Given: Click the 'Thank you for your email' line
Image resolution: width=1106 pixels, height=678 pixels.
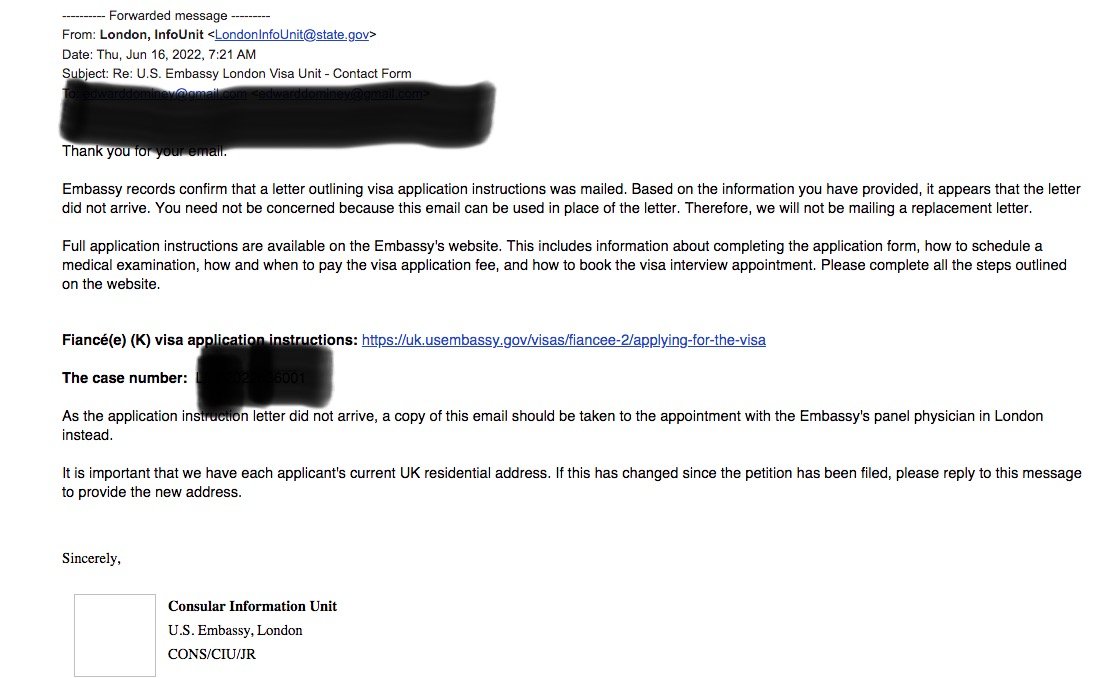Looking at the screenshot, I should (144, 152).
